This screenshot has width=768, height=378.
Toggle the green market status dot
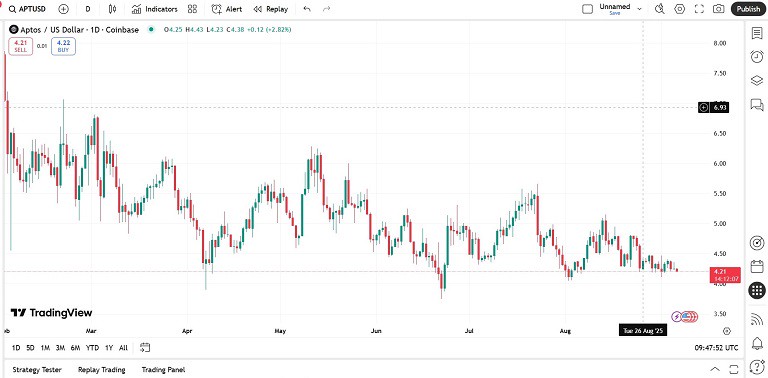point(151,29)
